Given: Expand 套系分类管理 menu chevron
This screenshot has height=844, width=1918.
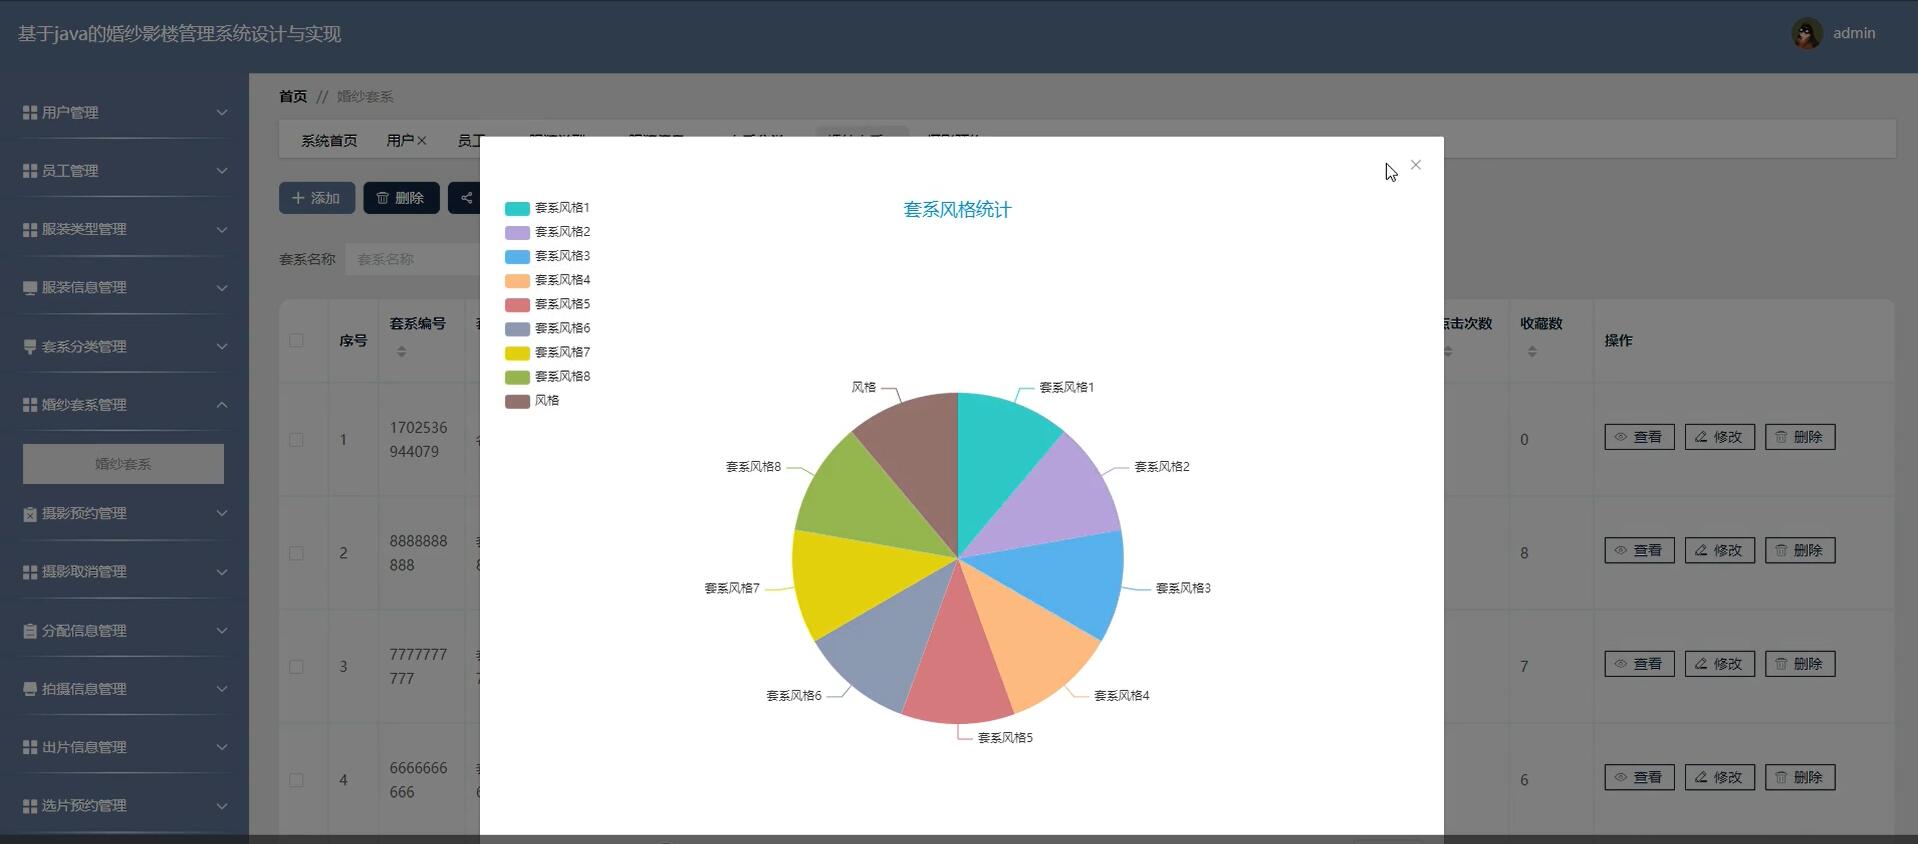Looking at the screenshot, I should 222,346.
